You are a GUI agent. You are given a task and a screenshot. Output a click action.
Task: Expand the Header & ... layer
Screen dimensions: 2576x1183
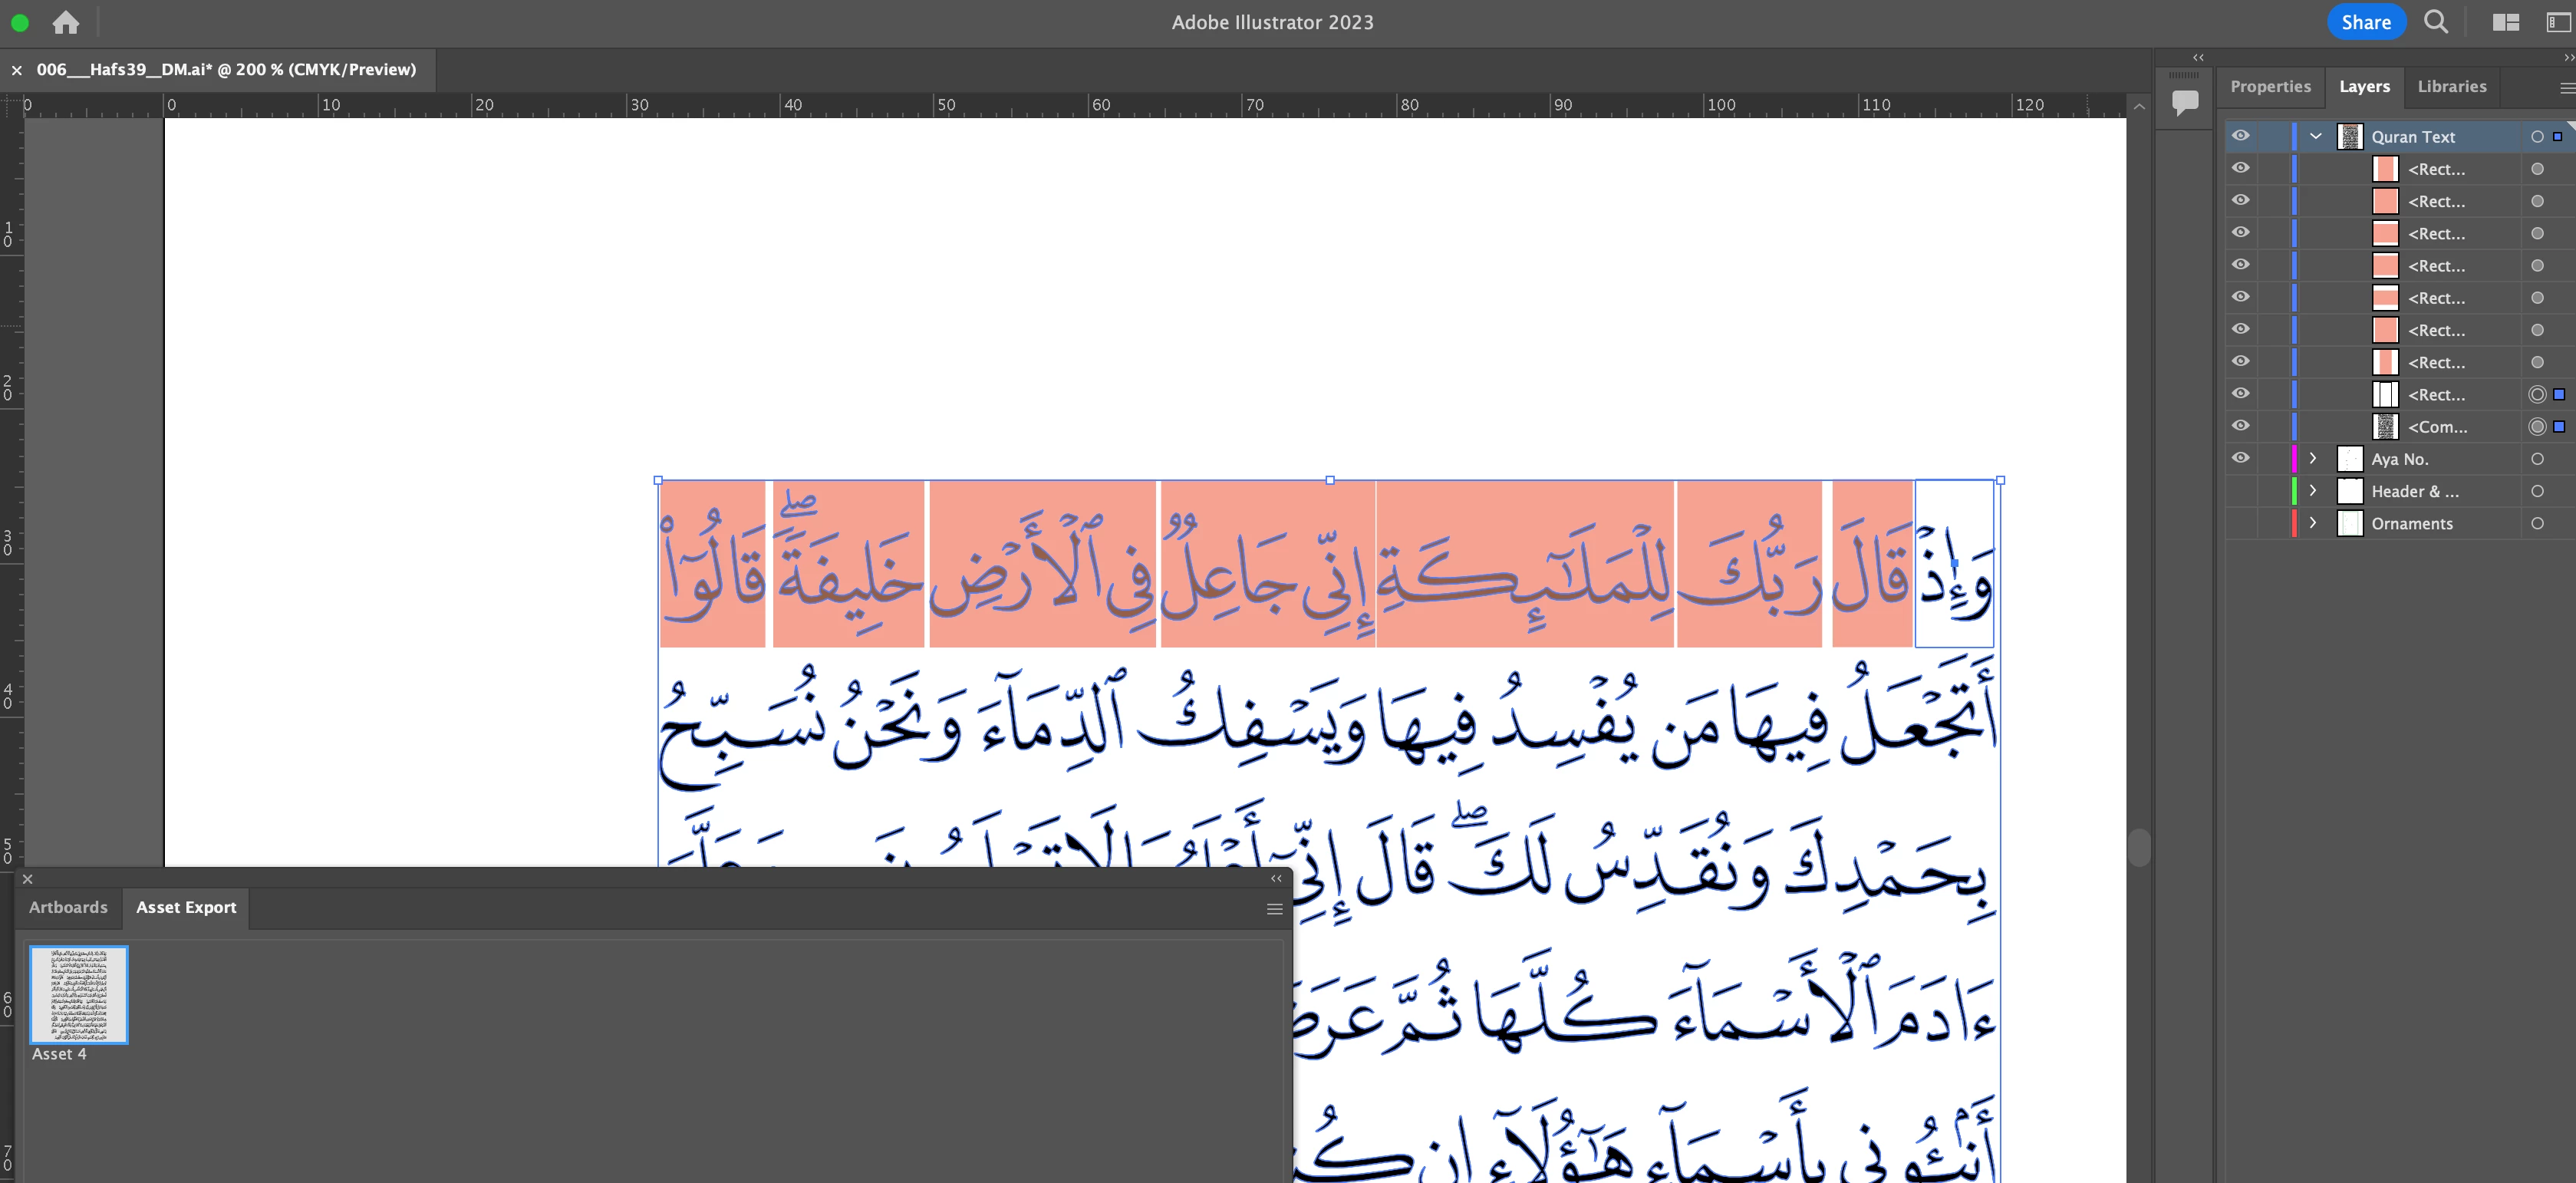point(2312,491)
